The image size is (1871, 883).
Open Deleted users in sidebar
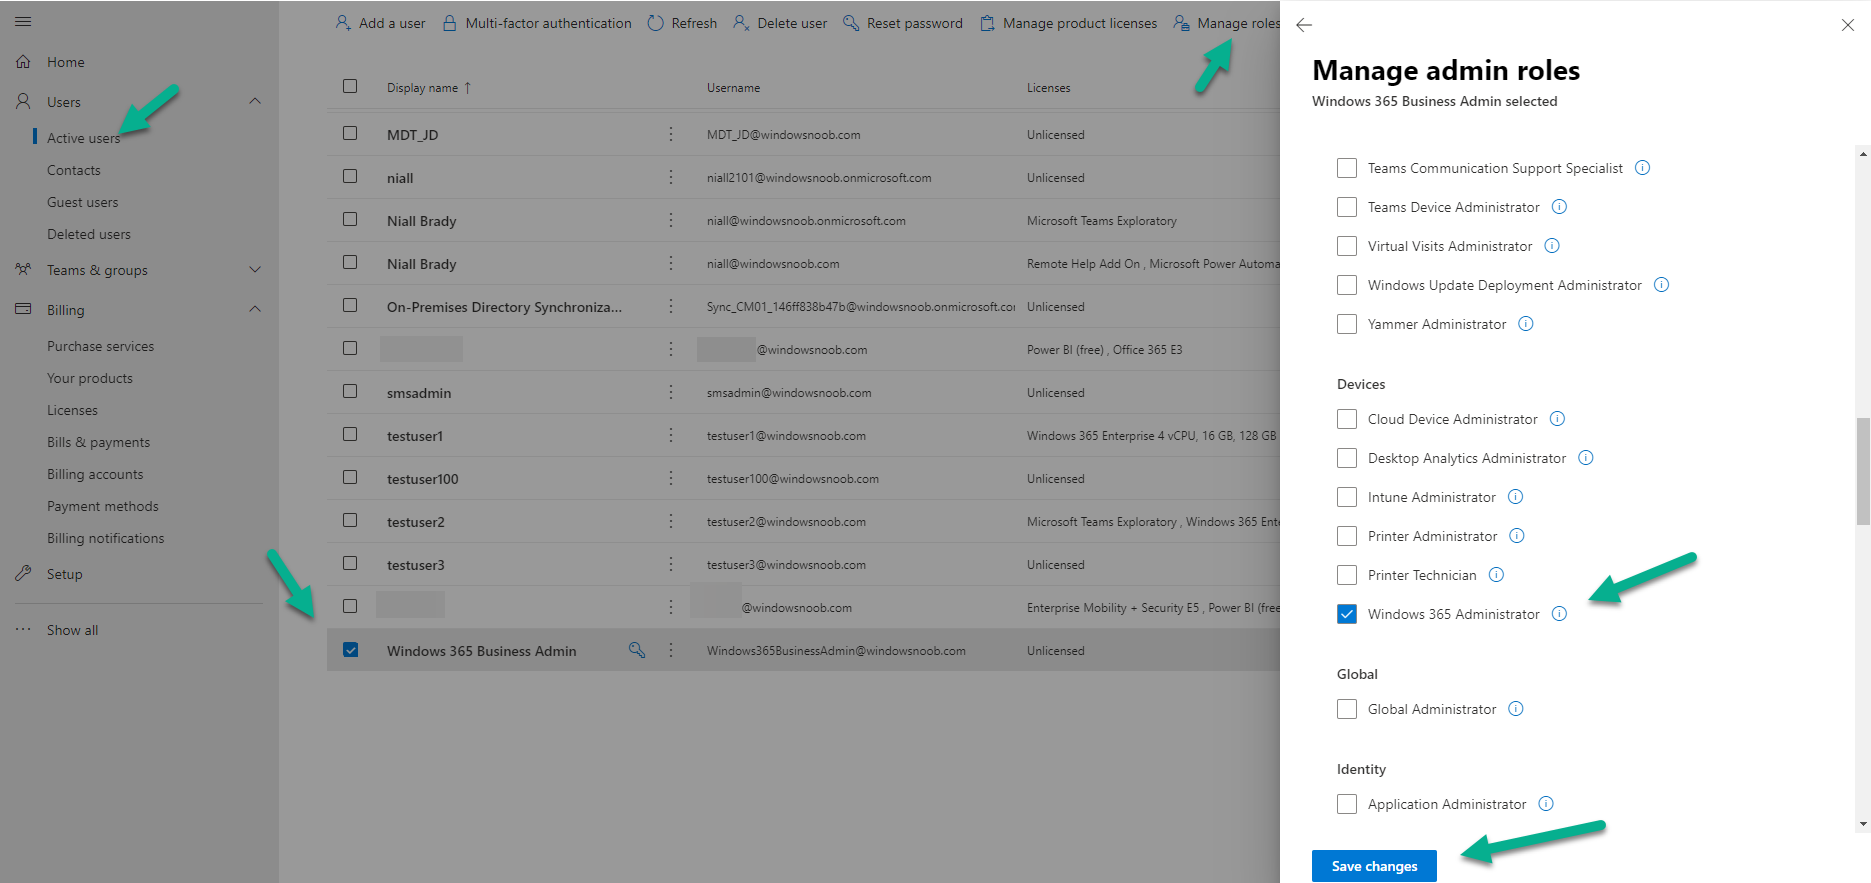point(89,234)
